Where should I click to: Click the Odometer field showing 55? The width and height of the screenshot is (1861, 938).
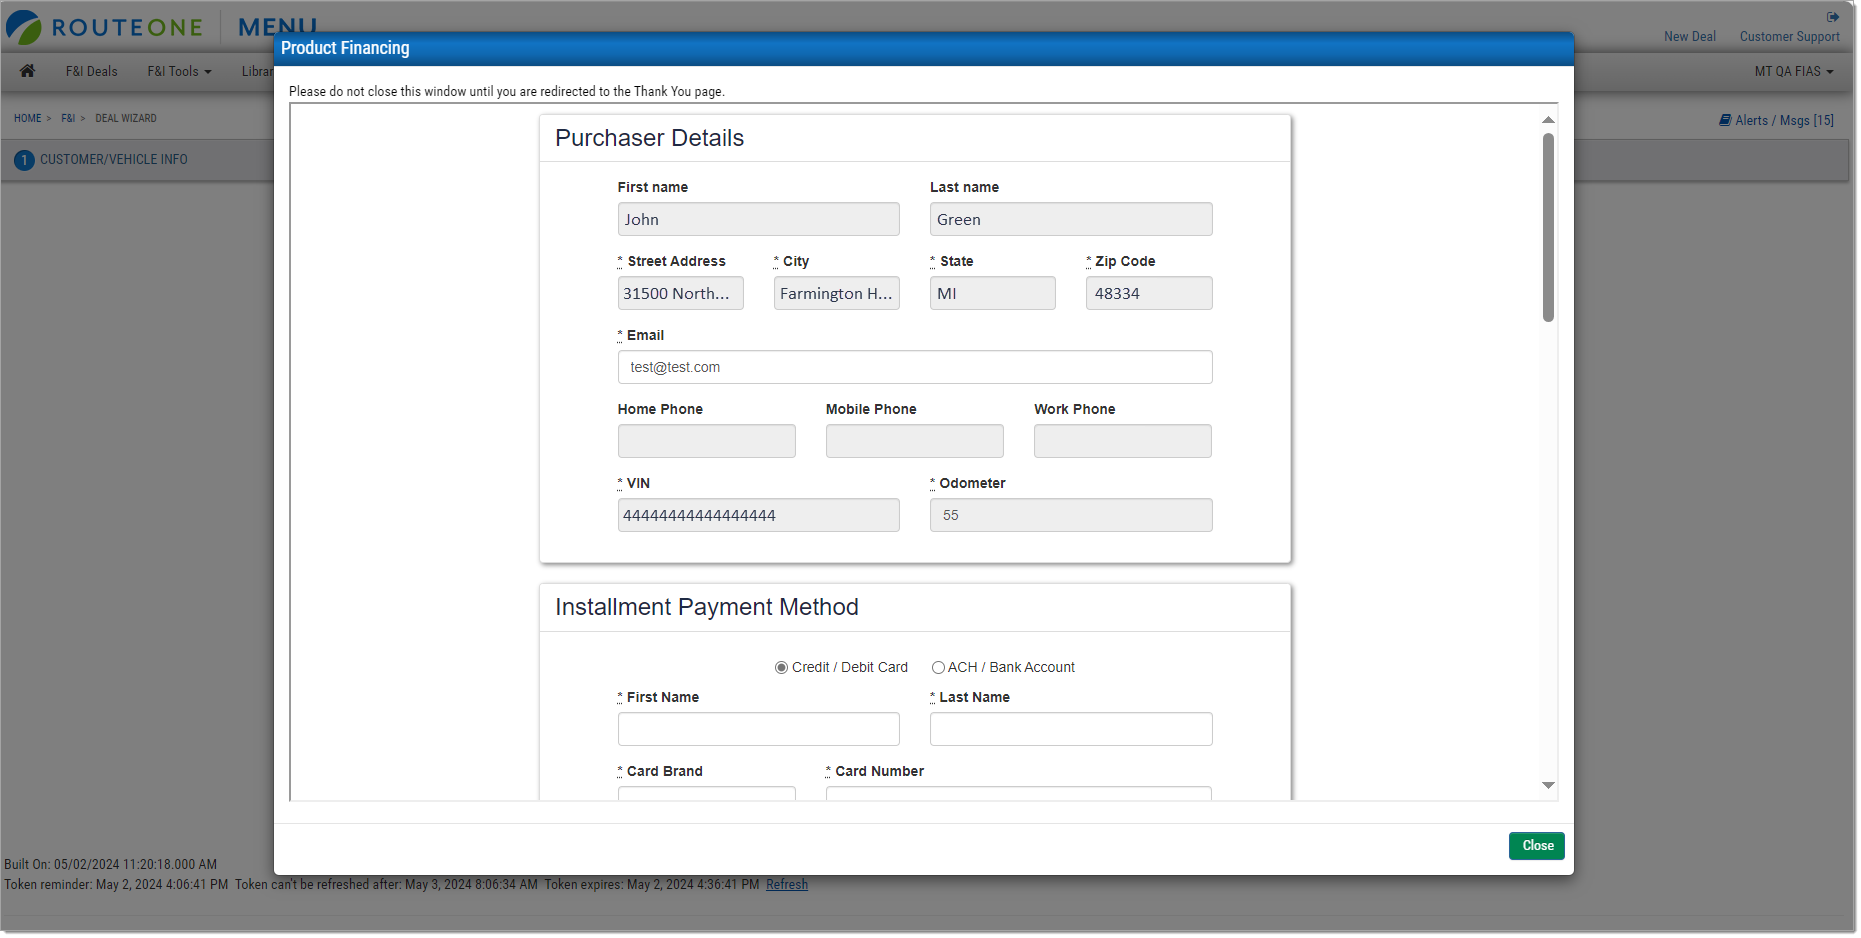pyautogui.click(x=1071, y=516)
